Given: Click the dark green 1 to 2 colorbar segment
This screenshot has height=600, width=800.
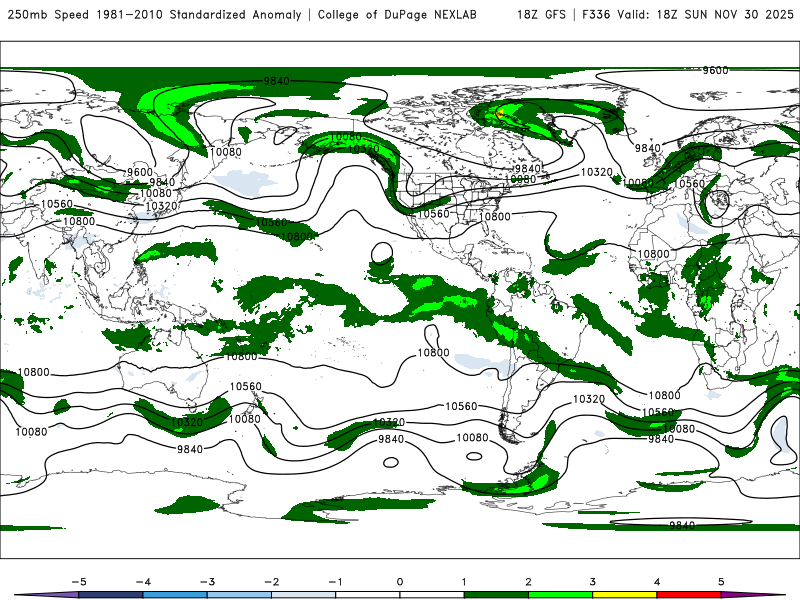Looking at the screenshot, I should (x=496, y=595).
